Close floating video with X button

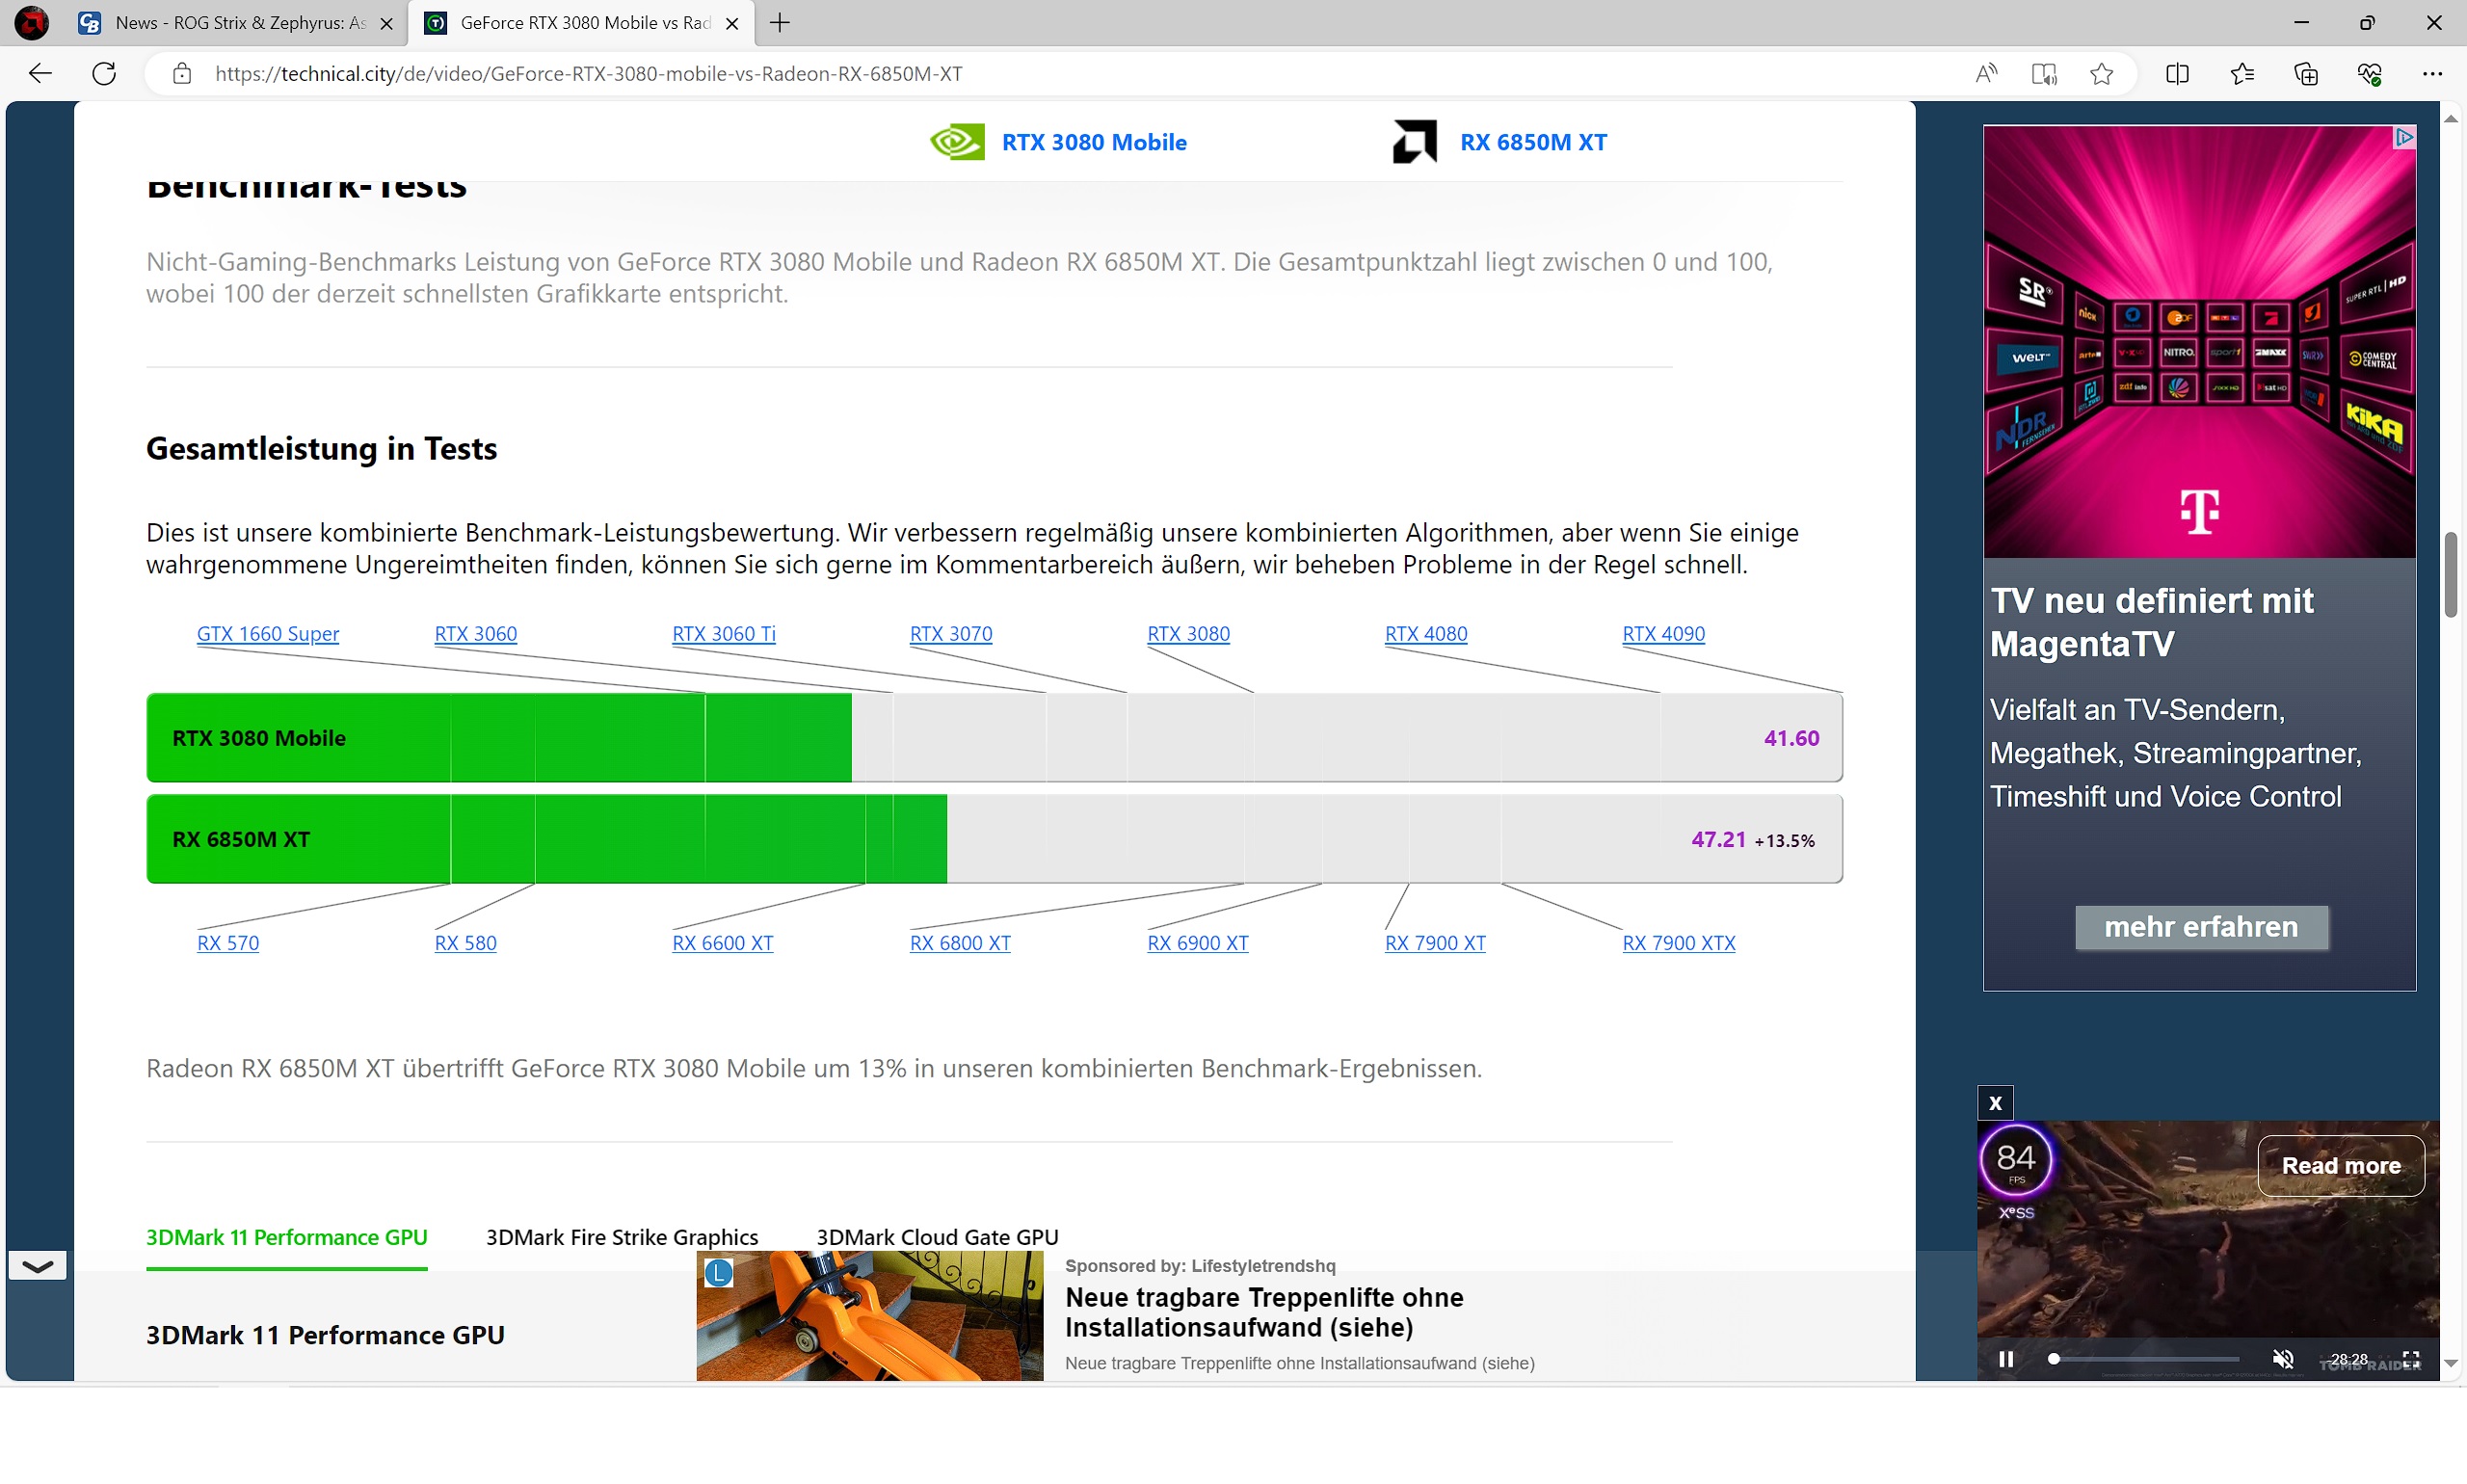point(1994,1103)
